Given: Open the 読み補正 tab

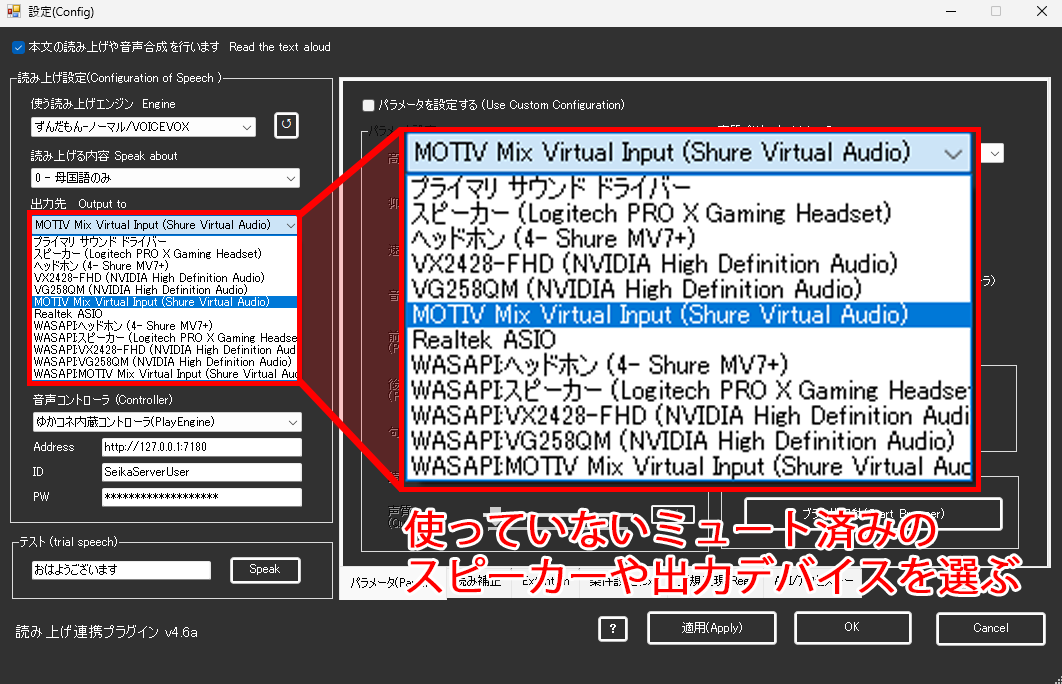Looking at the screenshot, I should (x=480, y=581).
